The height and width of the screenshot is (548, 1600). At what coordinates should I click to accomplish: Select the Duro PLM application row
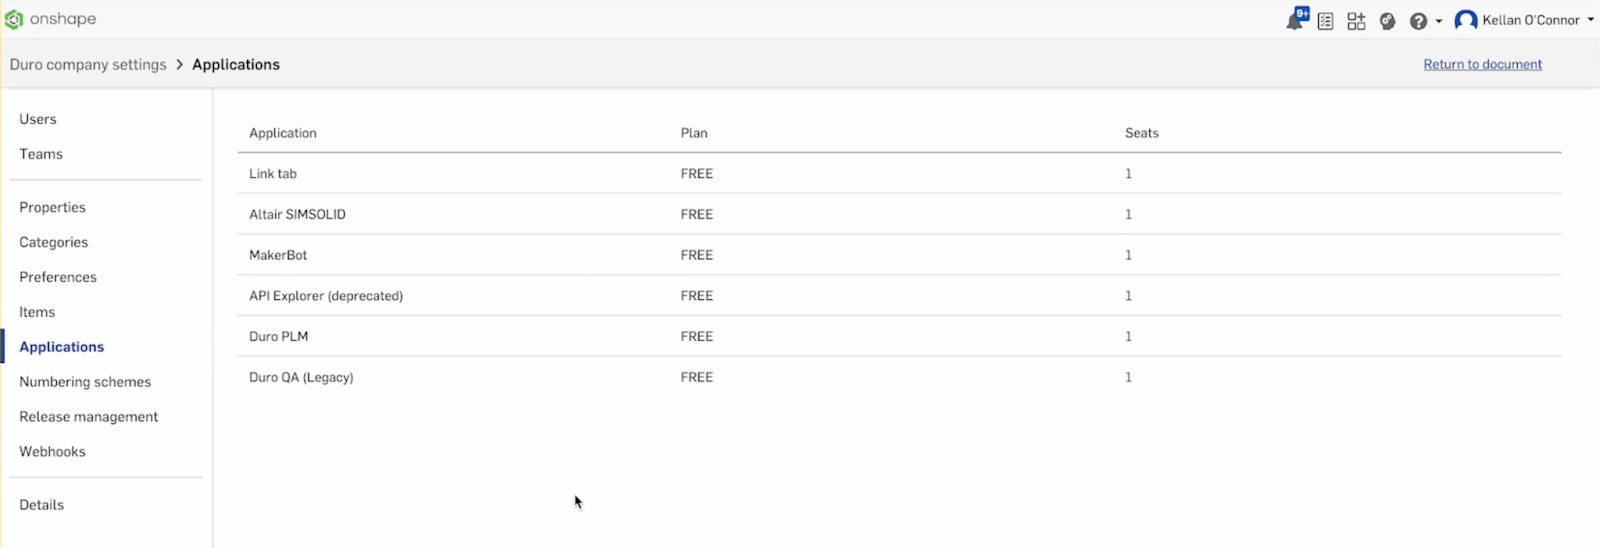279,336
